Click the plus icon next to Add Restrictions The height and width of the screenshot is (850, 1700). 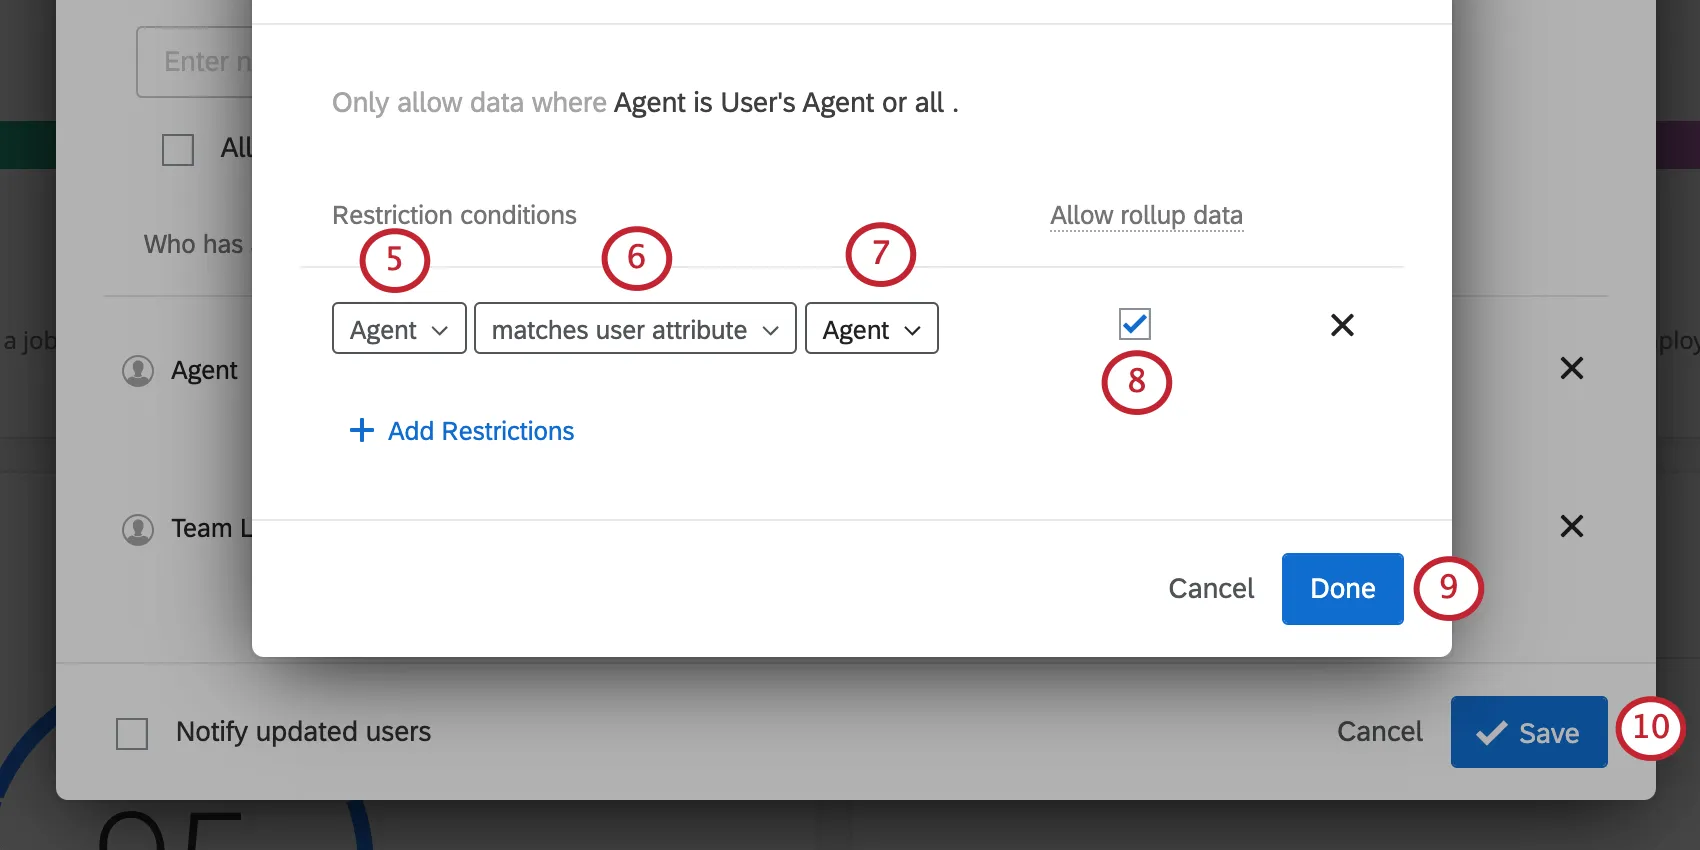point(361,430)
